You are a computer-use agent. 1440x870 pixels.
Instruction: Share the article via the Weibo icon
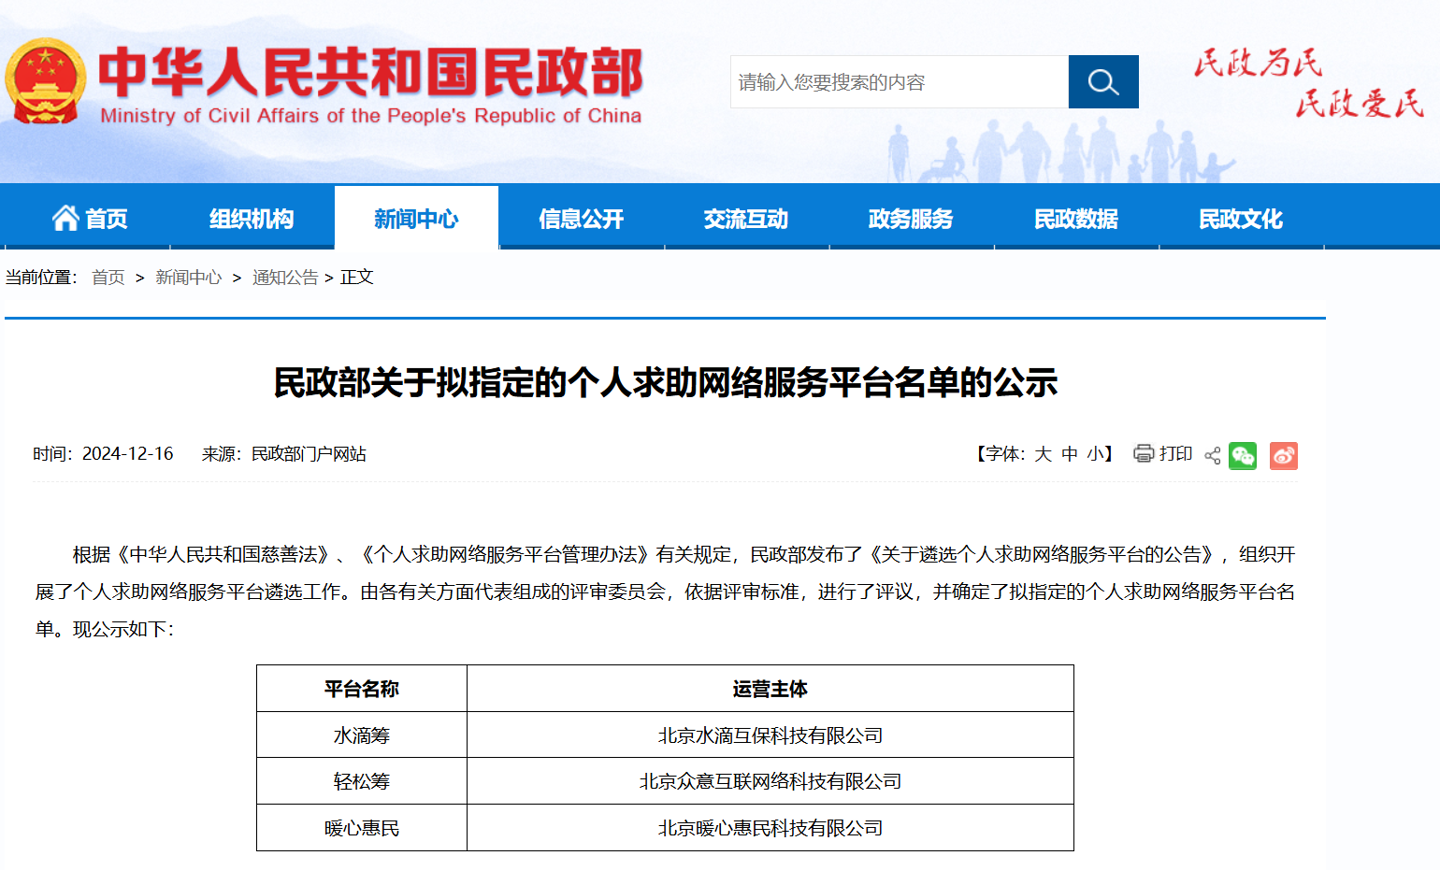pyautogui.click(x=1283, y=455)
